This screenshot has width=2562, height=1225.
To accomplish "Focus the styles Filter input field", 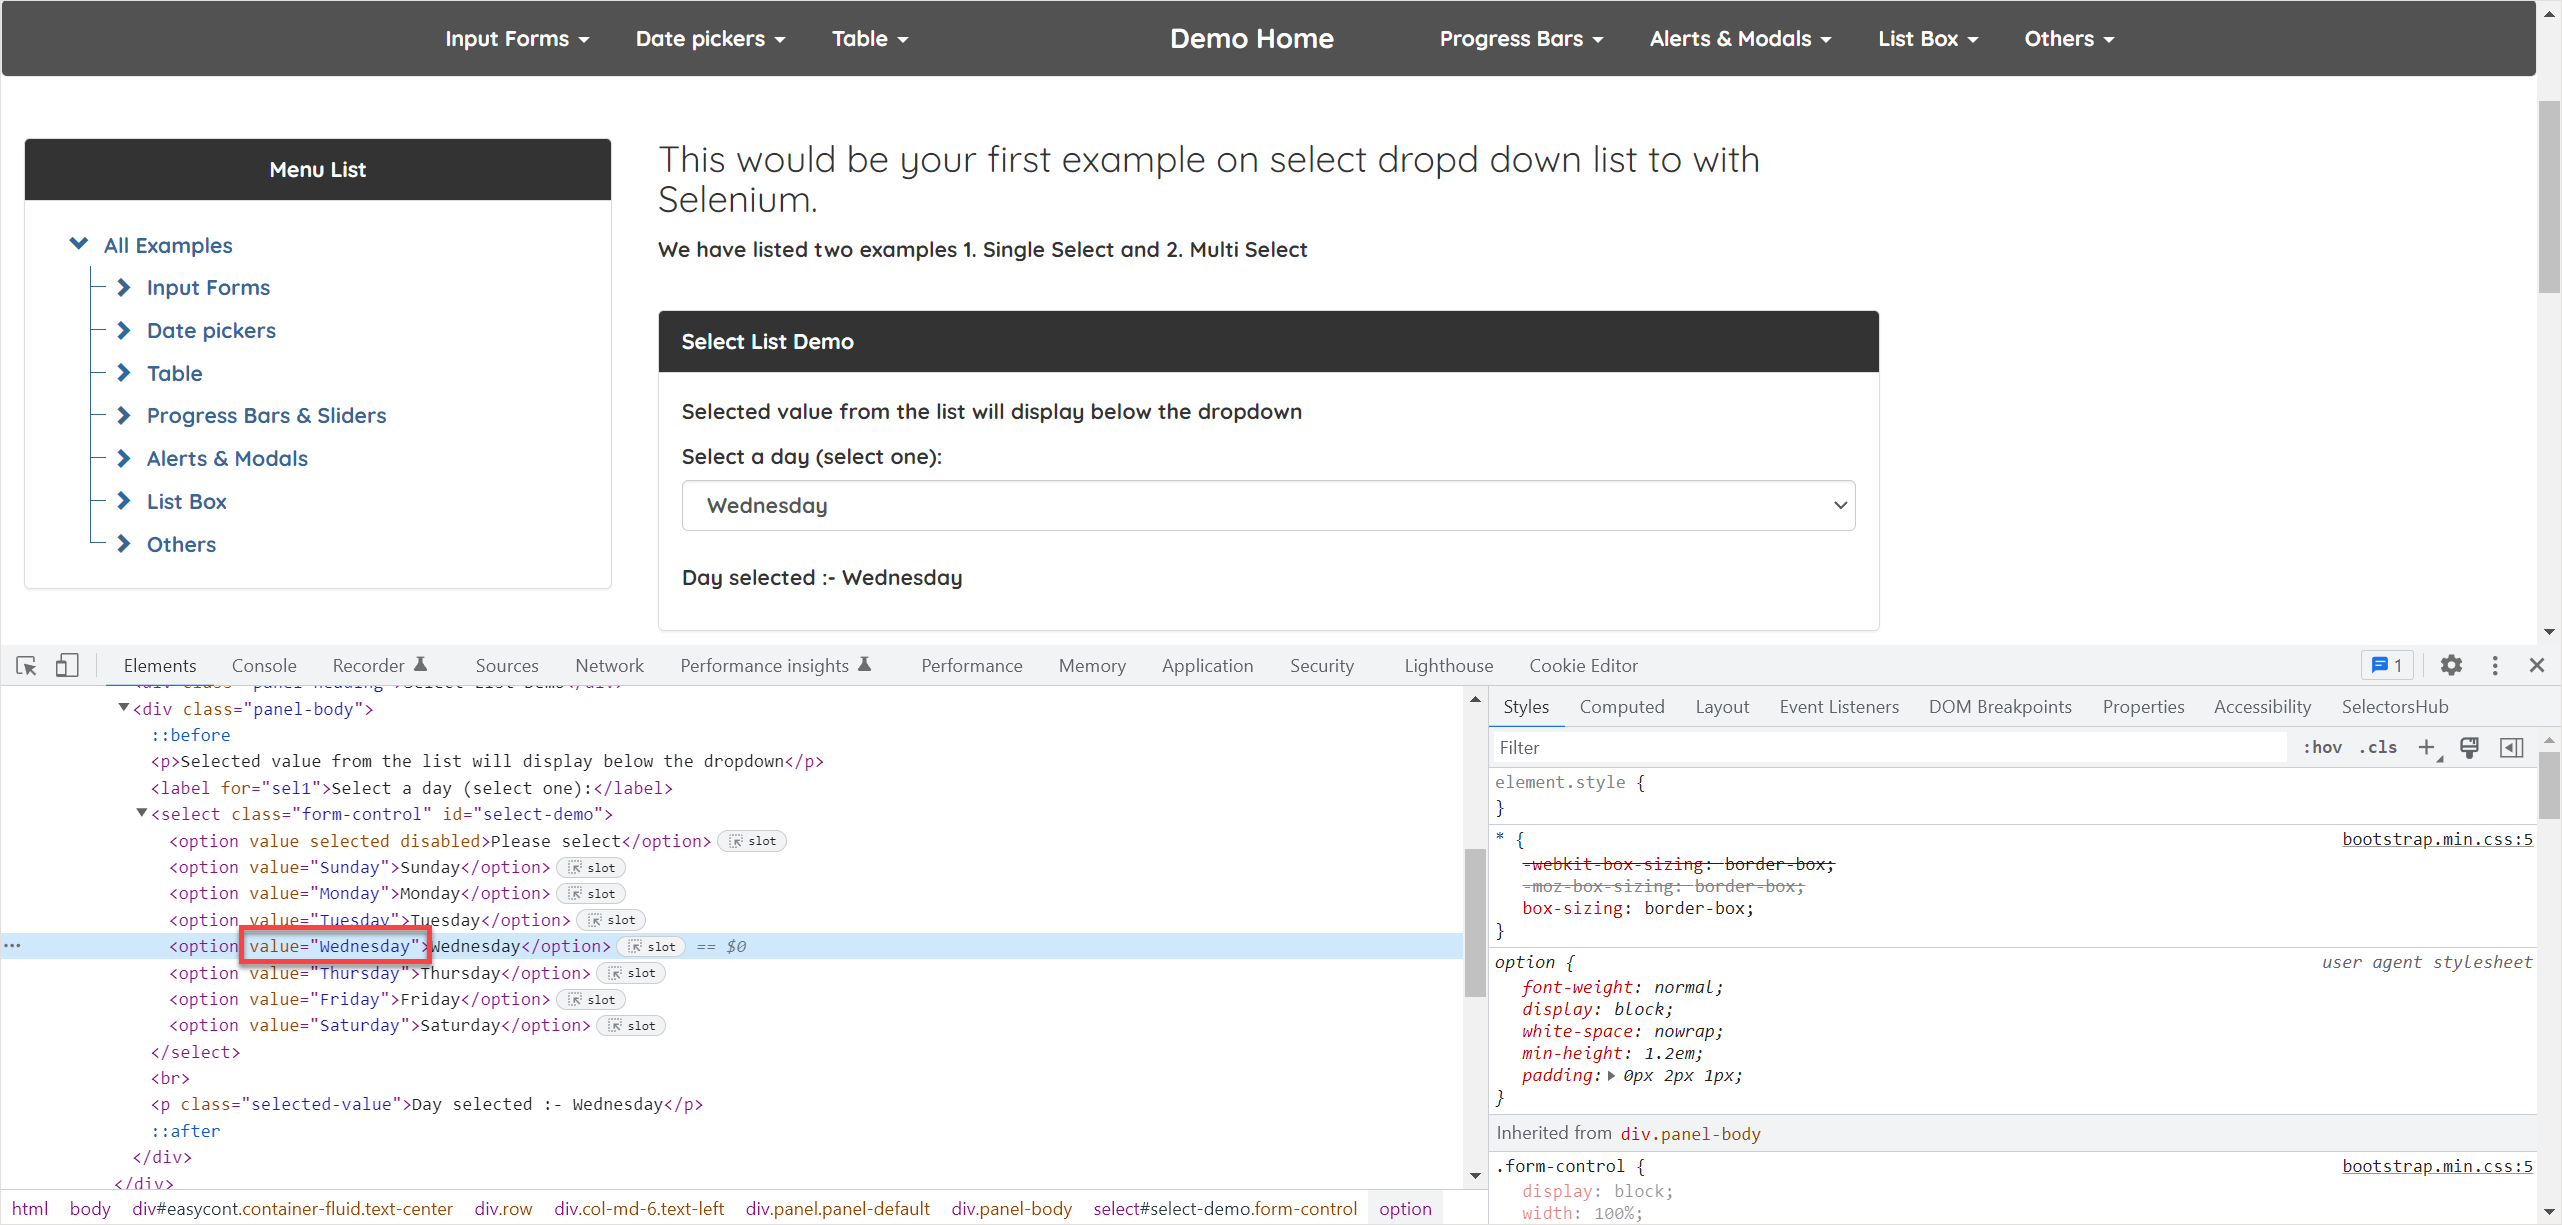I will 1890,748.
